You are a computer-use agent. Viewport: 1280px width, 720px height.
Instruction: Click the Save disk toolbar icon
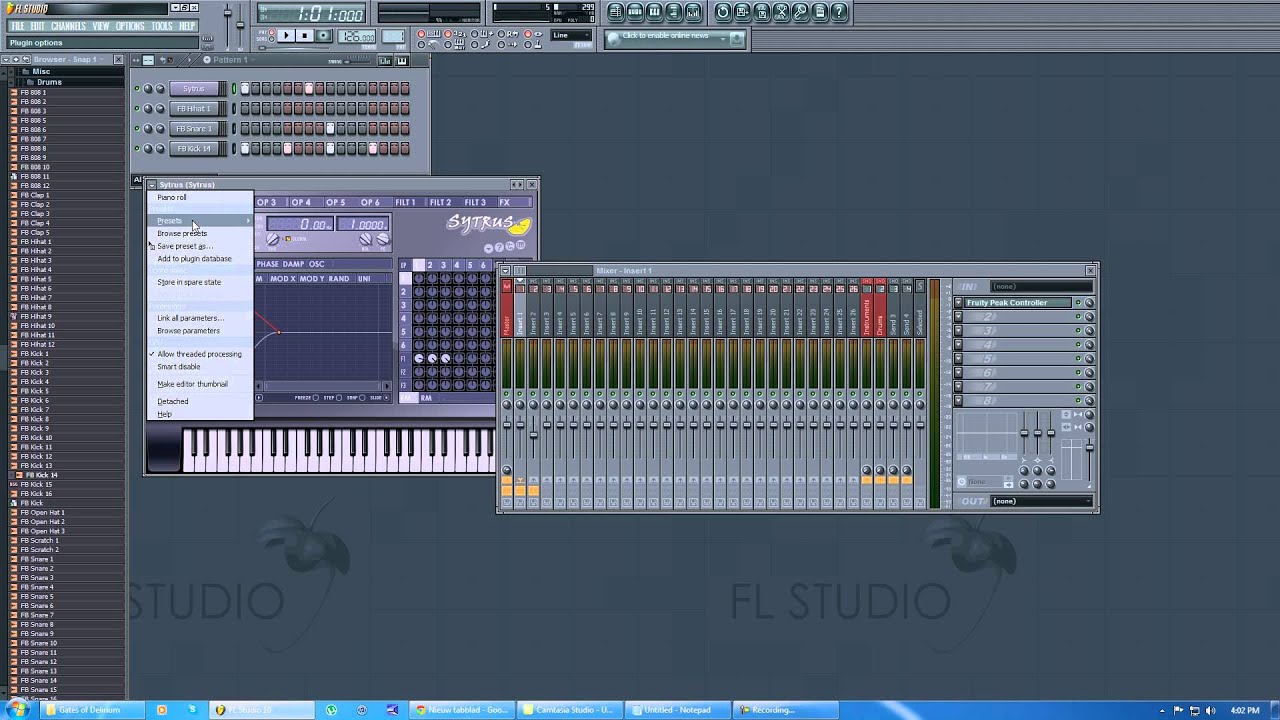click(742, 12)
